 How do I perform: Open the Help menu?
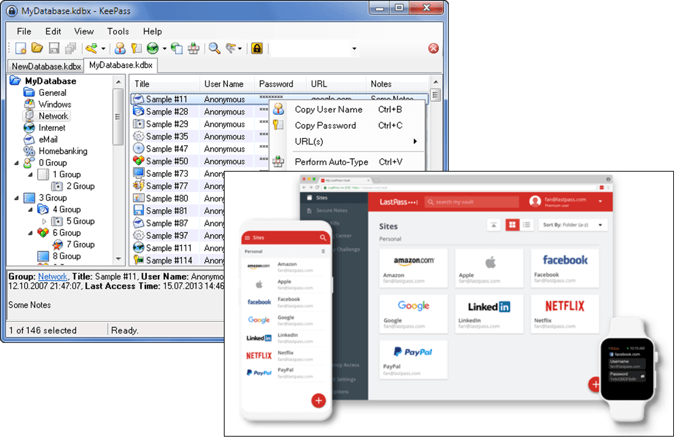pos(152,31)
